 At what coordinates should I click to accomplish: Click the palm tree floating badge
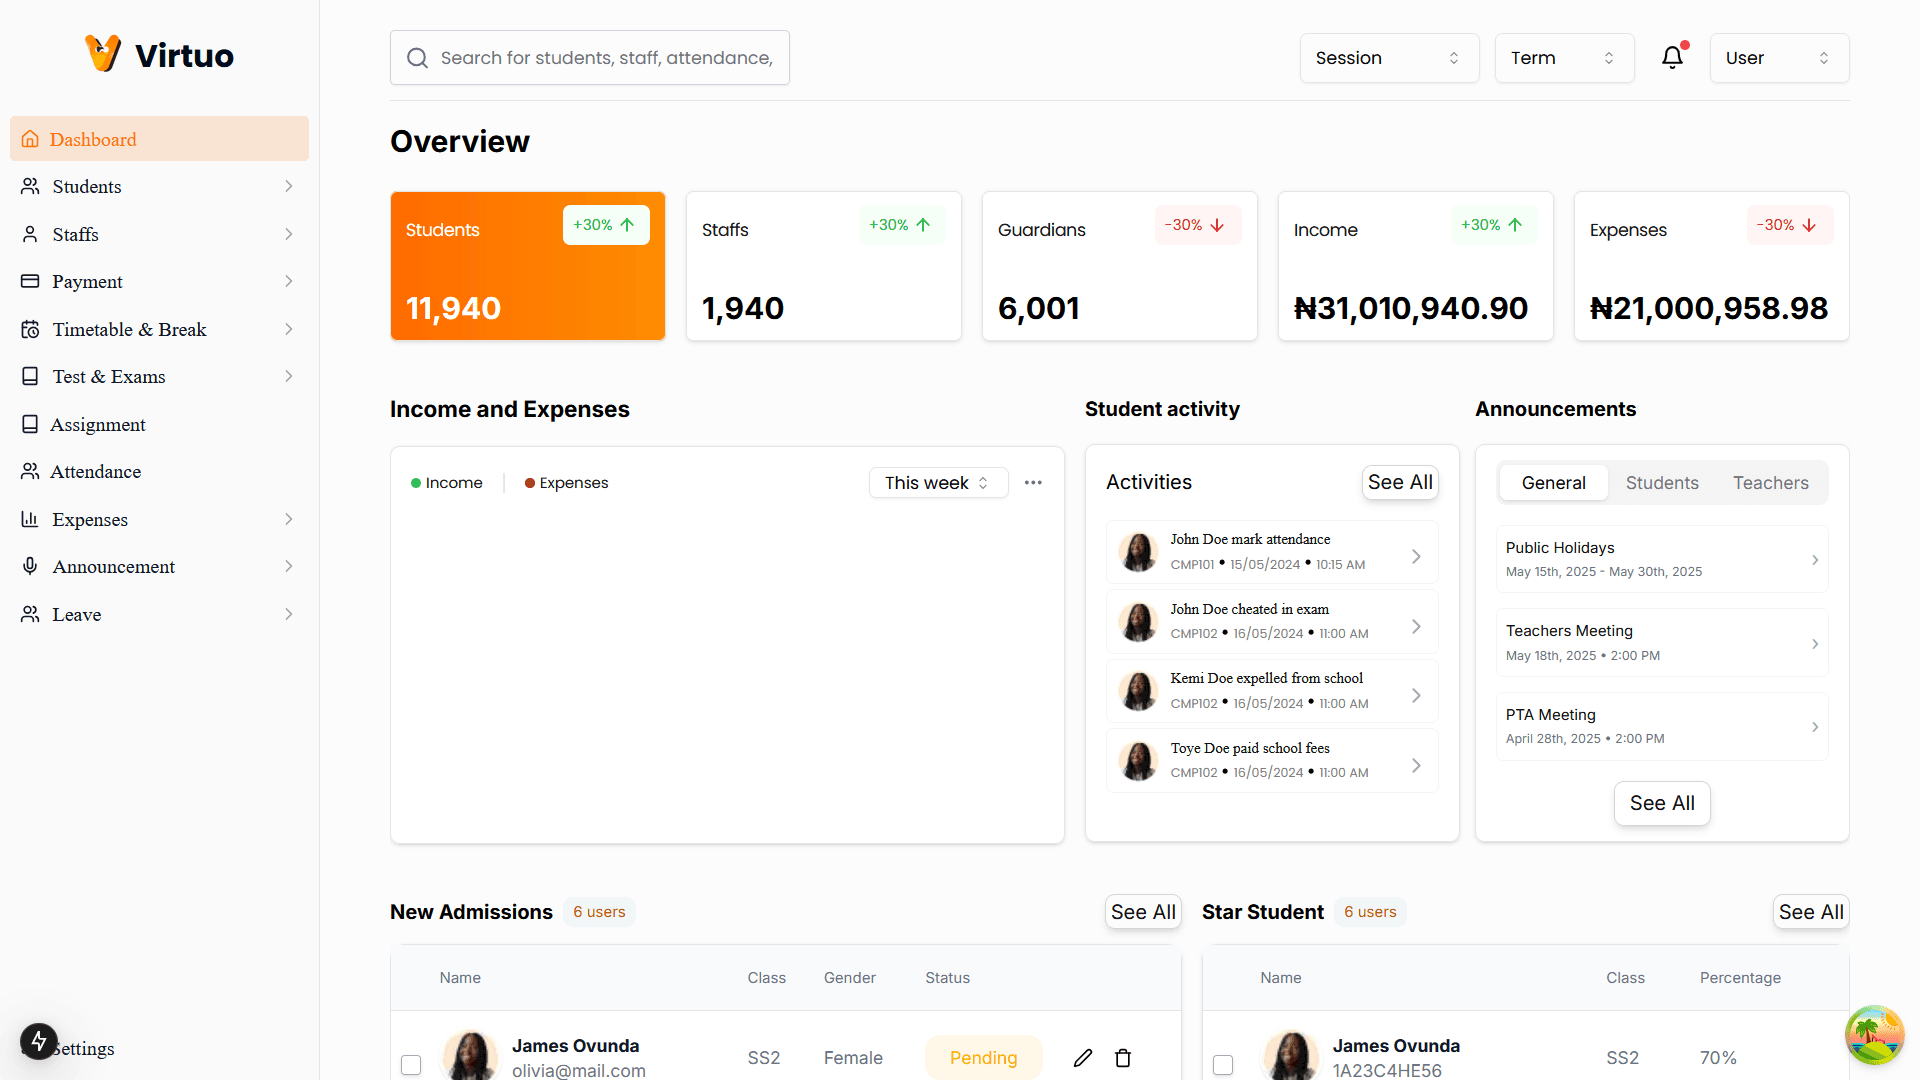click(x=1874, y=1035)
